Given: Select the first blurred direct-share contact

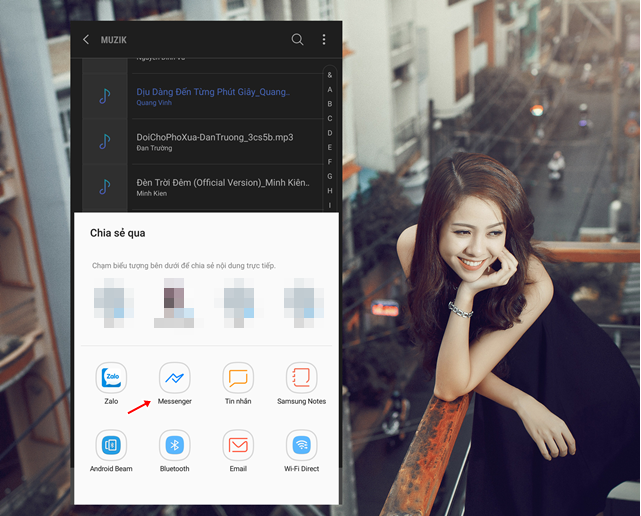Looking at the screenshot, I should (114, 303).
